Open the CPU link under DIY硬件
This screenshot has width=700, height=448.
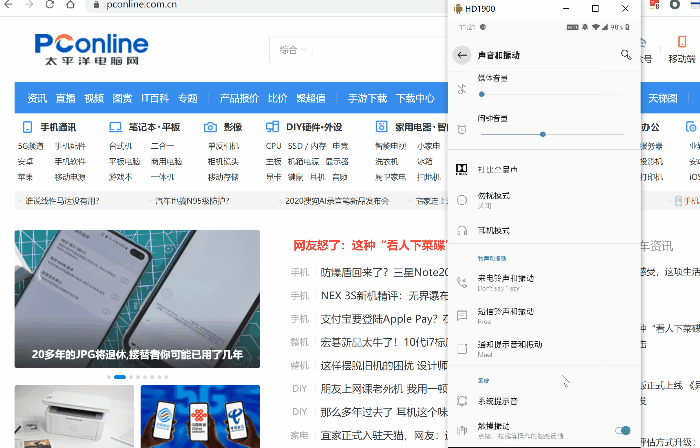click(x=273, y=146)
